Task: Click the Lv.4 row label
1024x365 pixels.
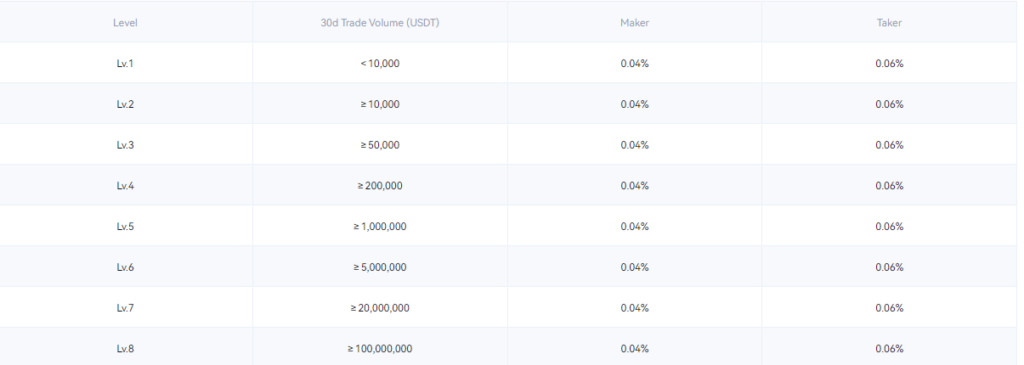Action: click(125, 186)
